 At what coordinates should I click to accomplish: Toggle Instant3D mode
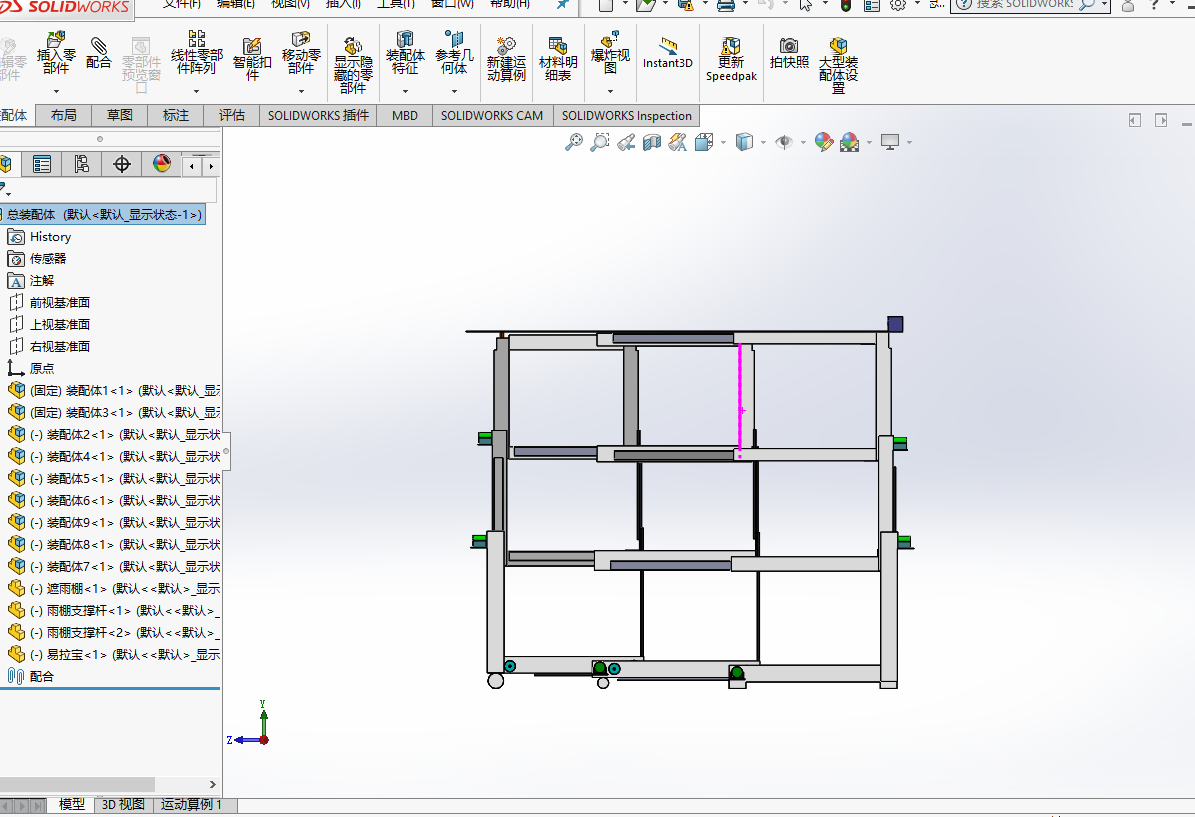pos(668,53)
